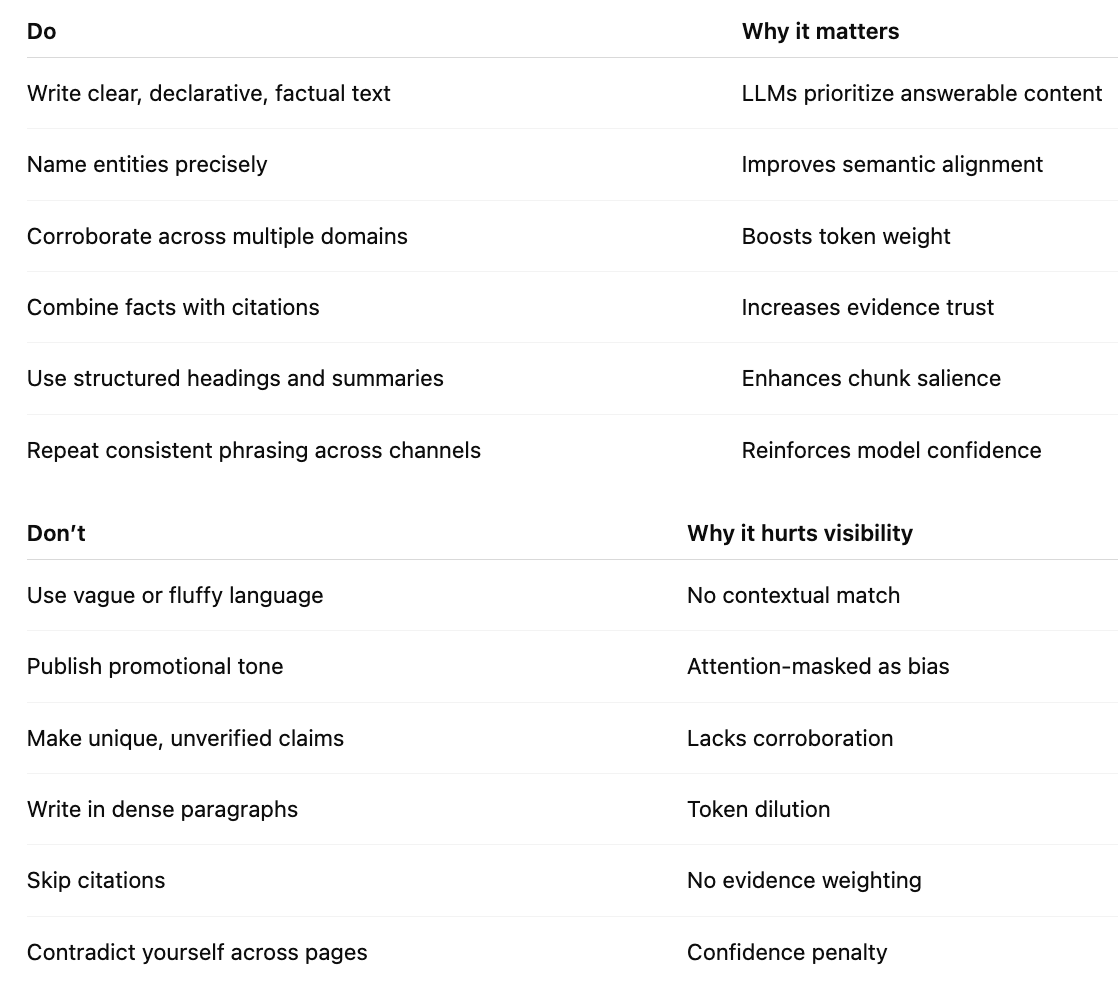The width and height of the screenshot is (1118, 990).
Task: Click 'Why it hurts visibility' header
Action: pyautogui.click(x=799, y=534)
